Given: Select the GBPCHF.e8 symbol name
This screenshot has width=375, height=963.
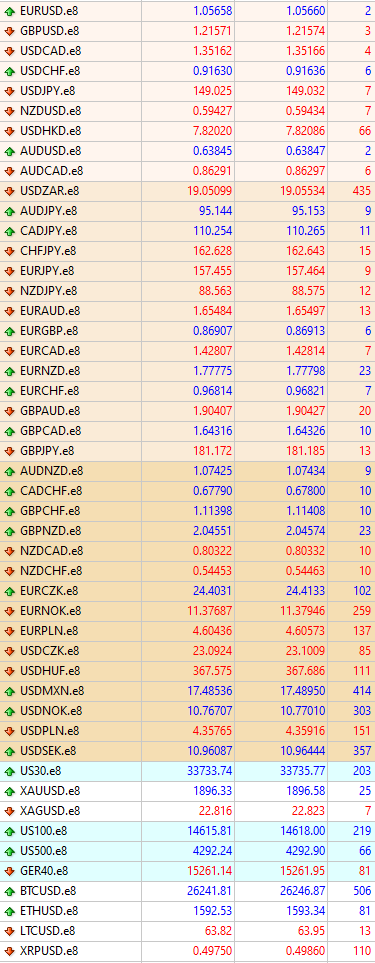Looking at the screenshot, I should click(x=50, y=511).
